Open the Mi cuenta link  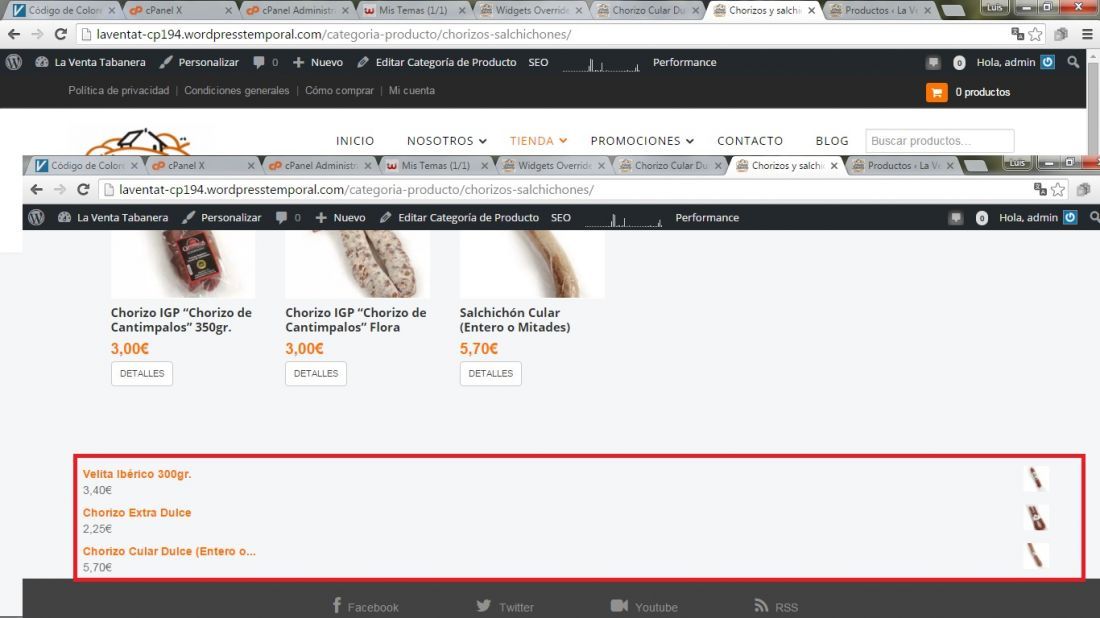pos(412,90)
